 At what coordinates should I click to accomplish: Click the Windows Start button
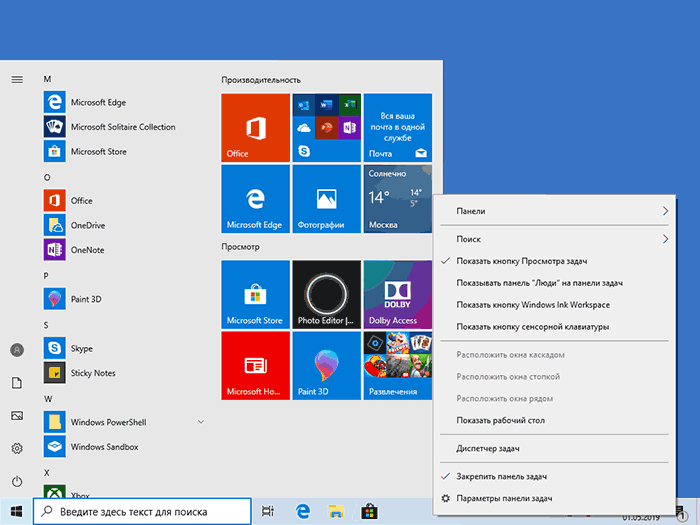point(16,511)
